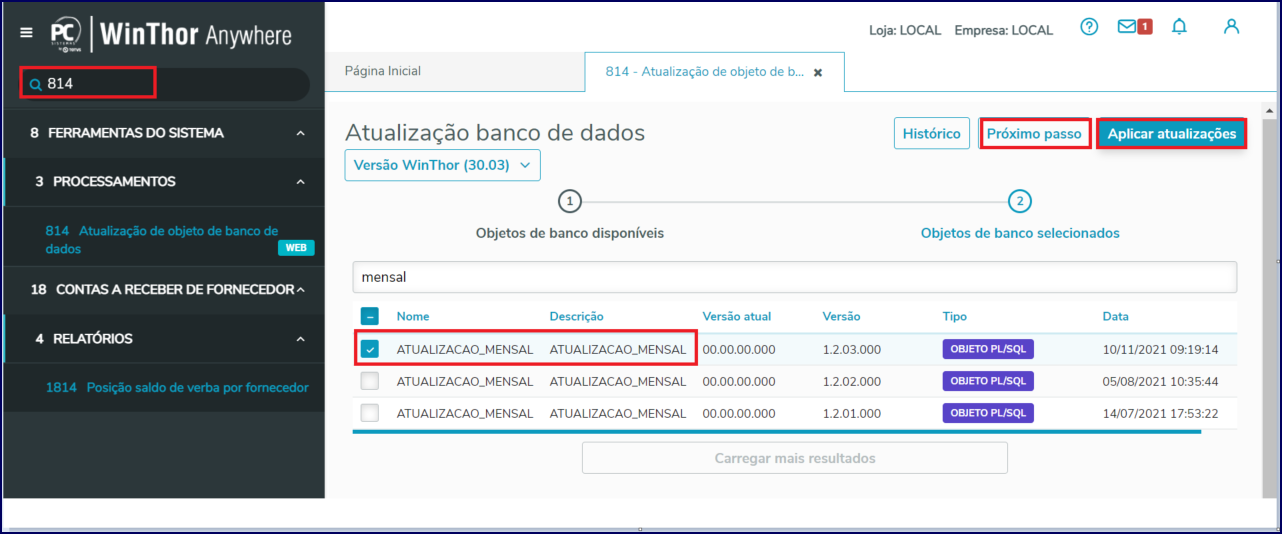
Task: Click the Histórico button
Action: (931, 133)
